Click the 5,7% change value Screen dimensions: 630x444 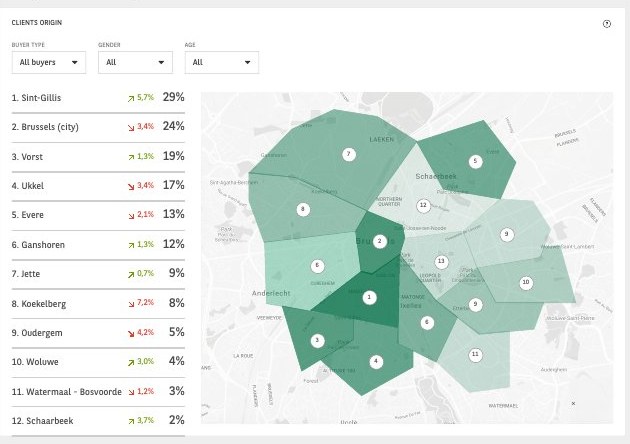(x=145, y=97)
